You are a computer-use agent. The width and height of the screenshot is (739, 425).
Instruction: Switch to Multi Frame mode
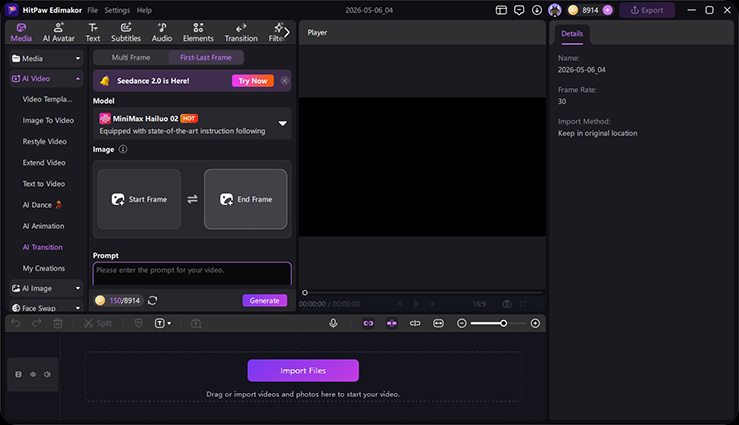pyautogui.click(x=131, y=57)
